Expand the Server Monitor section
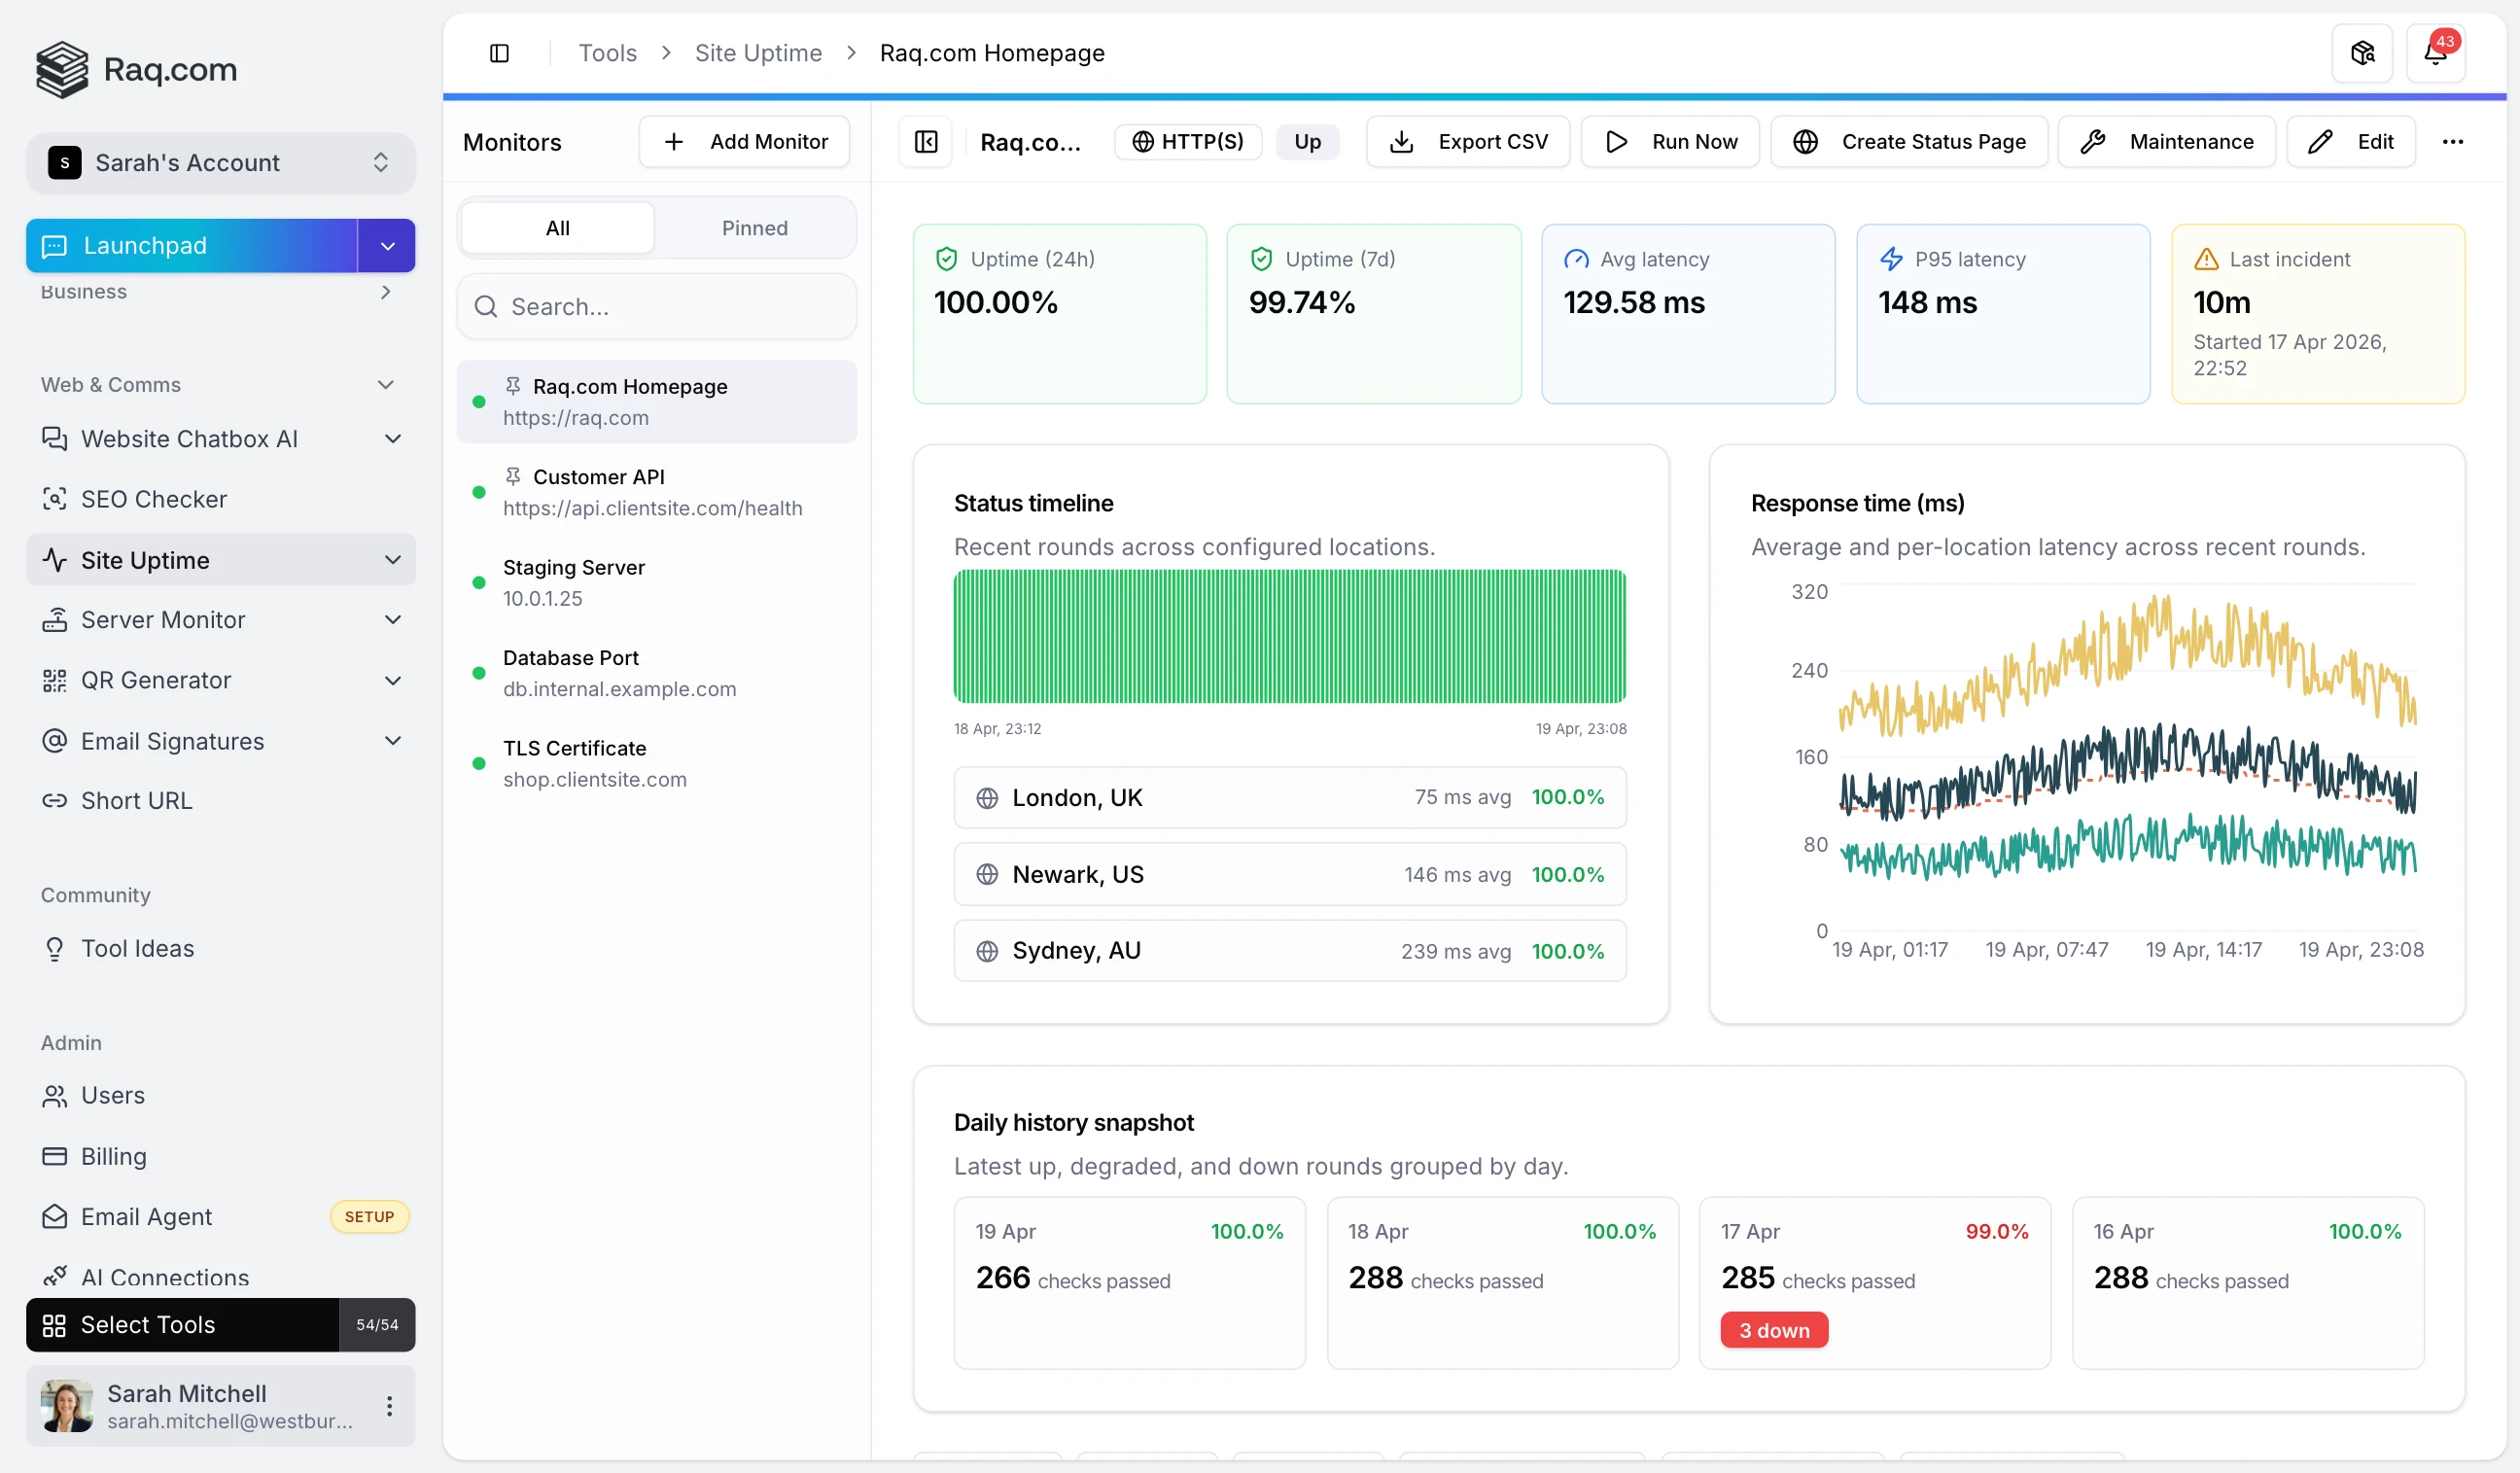Image resolution: width=2520 pixels, height=1473 pixels. pos(393,620)
